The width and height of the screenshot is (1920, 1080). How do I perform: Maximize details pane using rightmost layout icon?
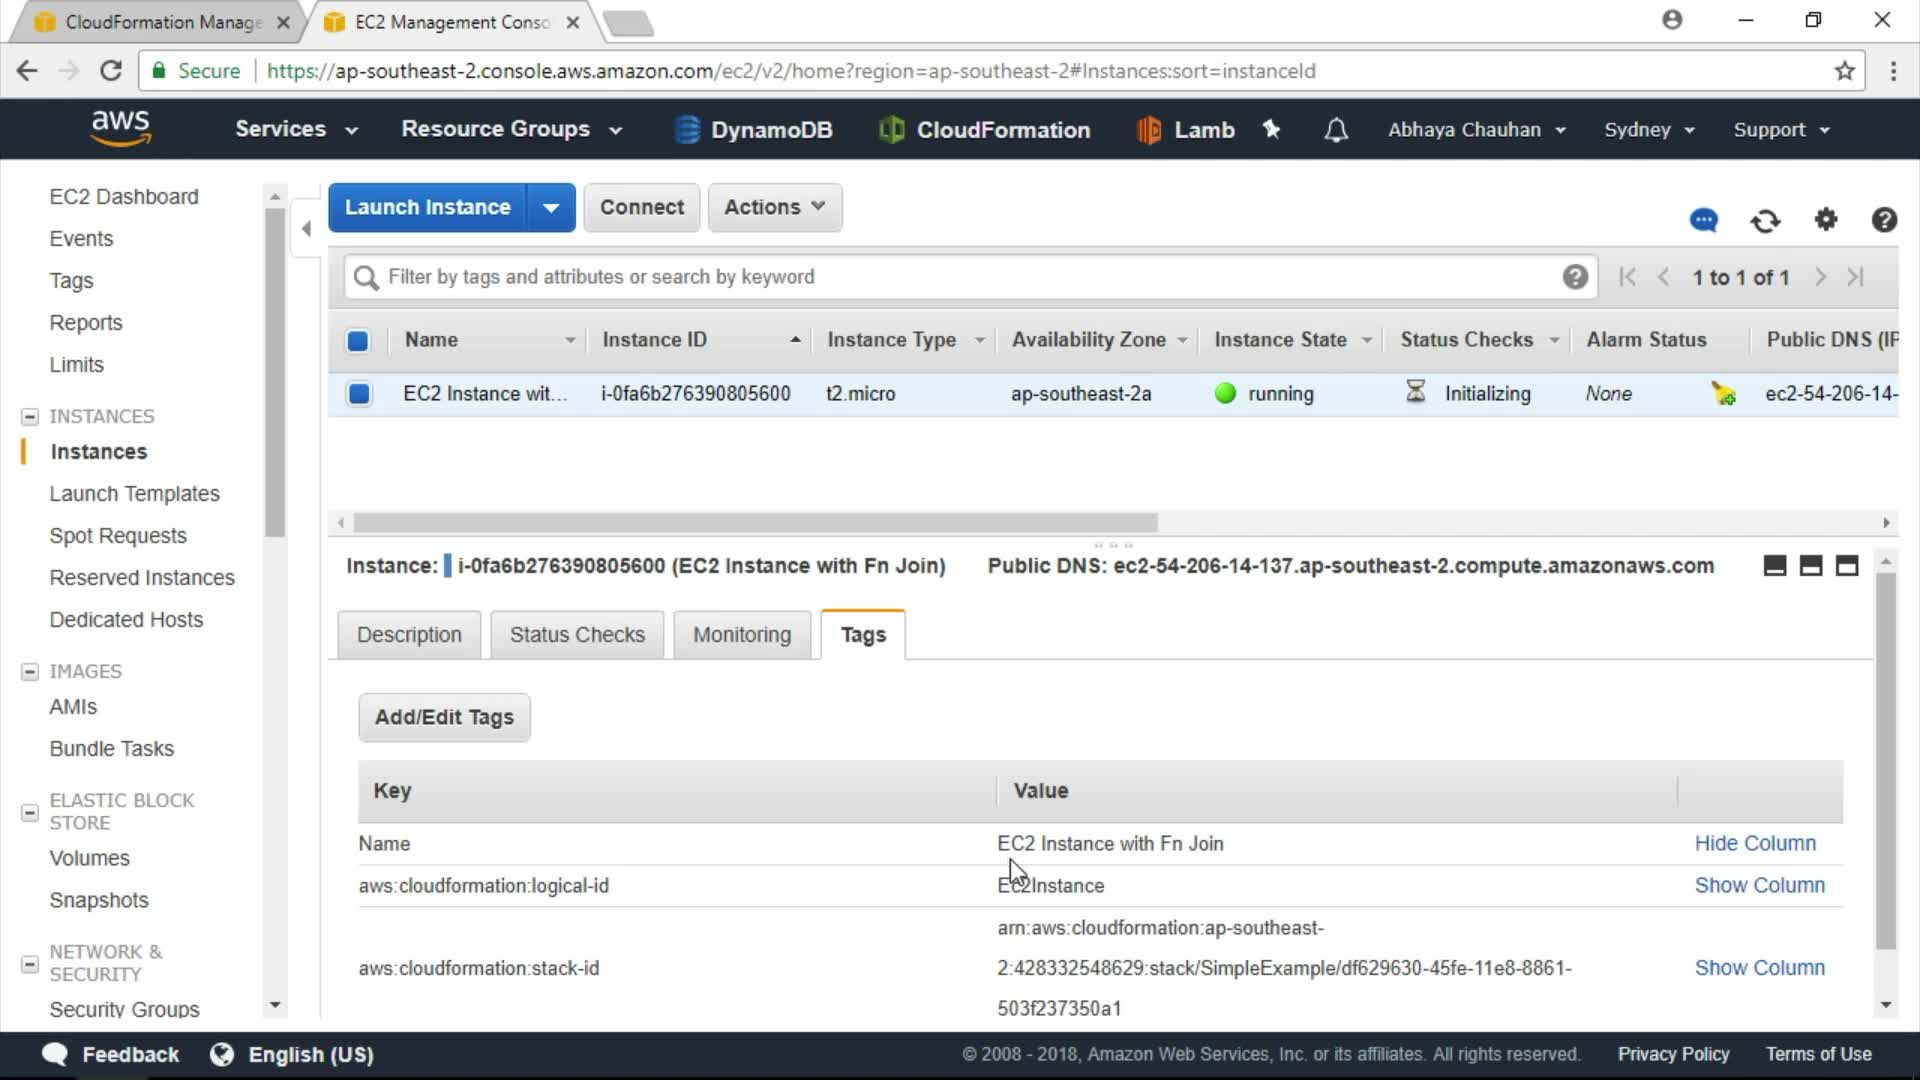[1847, 566]
